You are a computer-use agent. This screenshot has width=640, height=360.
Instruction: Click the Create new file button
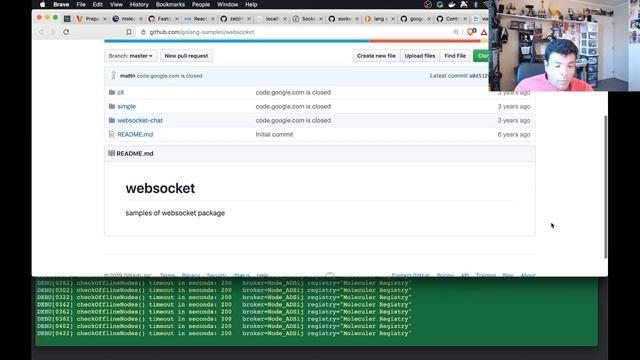[x=376, y=56]
